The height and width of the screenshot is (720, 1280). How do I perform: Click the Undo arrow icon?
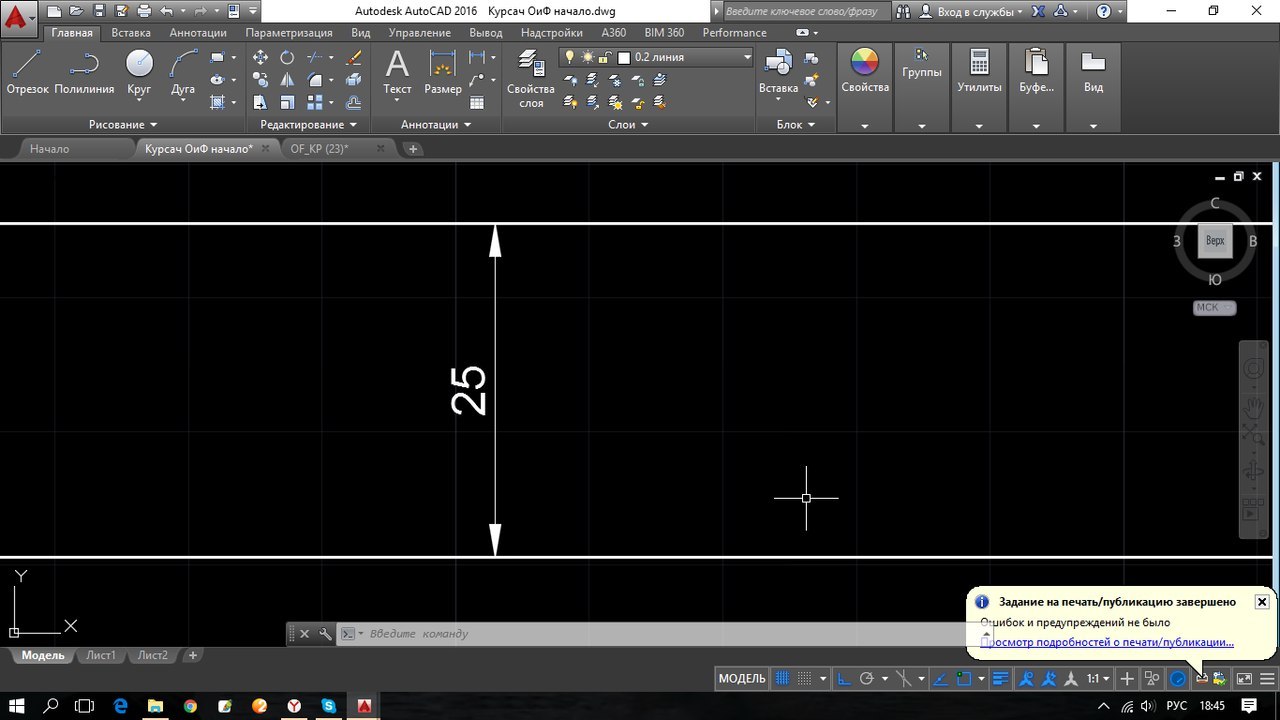166,12
